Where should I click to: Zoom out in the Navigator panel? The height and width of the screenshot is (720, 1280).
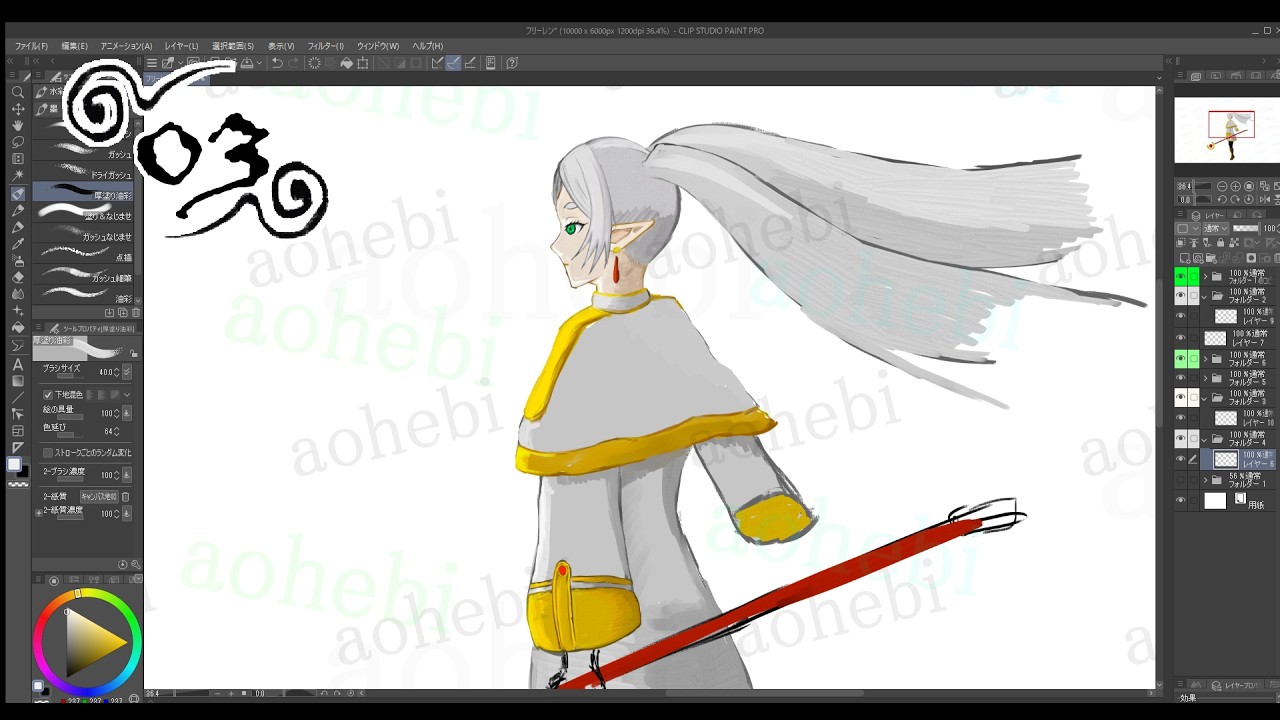tap(1223, 186)
